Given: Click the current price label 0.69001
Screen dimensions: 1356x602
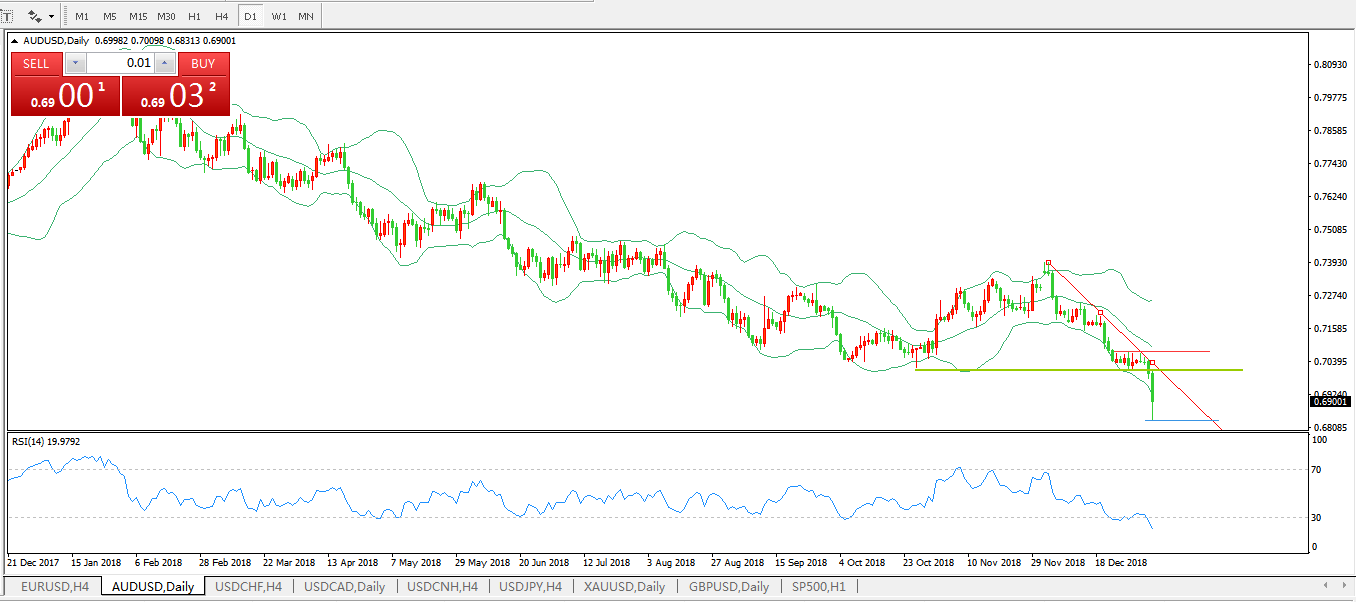Looking at the screenshot, I should [x=1330, y=401].
